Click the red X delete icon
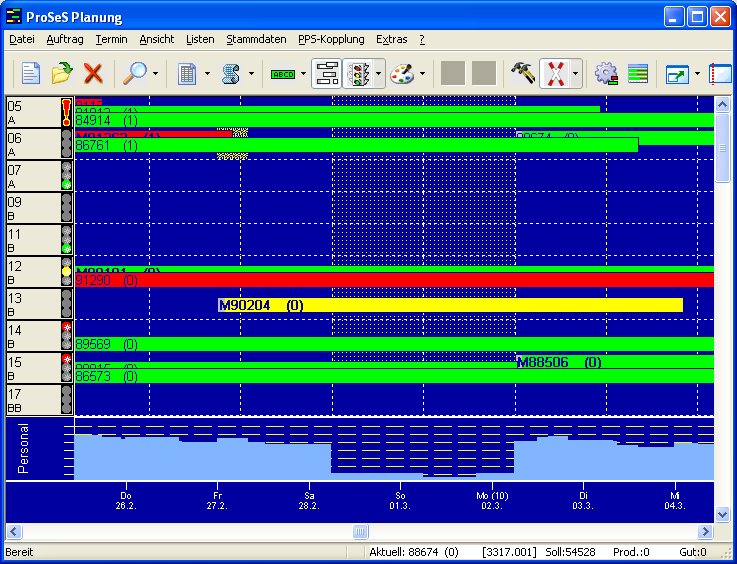Image resolution: width=737 pixels, height=564 pixels. pyautogui.click(x=93, y=73)
